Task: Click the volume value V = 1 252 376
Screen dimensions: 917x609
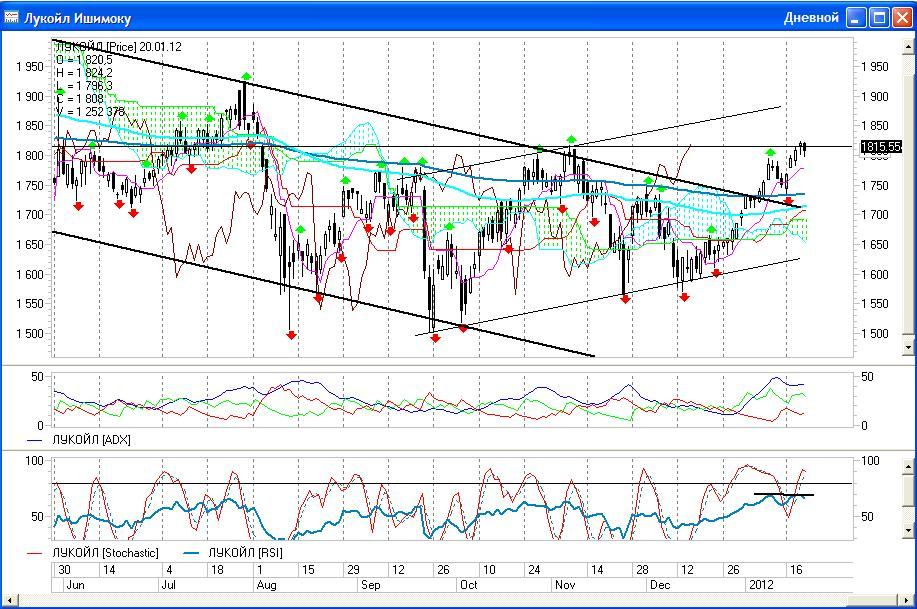Action: (91, 112)
